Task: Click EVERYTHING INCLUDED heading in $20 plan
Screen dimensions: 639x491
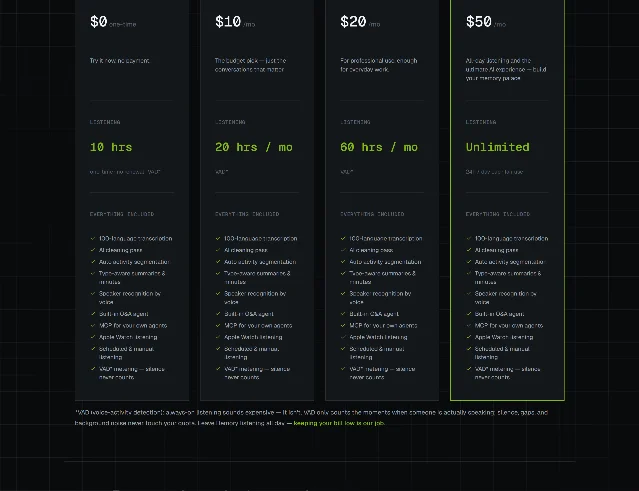Action: [372, 214]
